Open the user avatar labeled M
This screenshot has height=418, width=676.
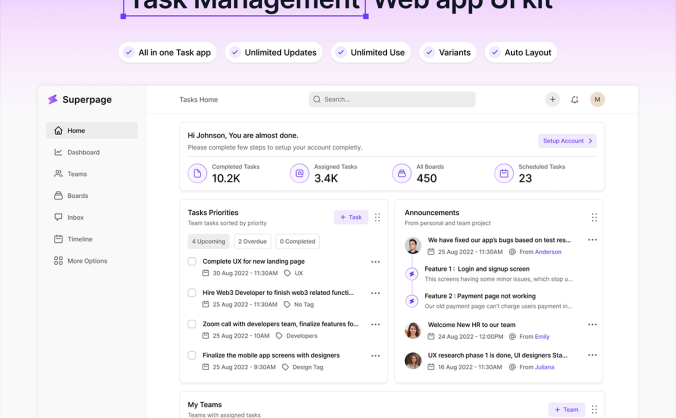[597, 100]
